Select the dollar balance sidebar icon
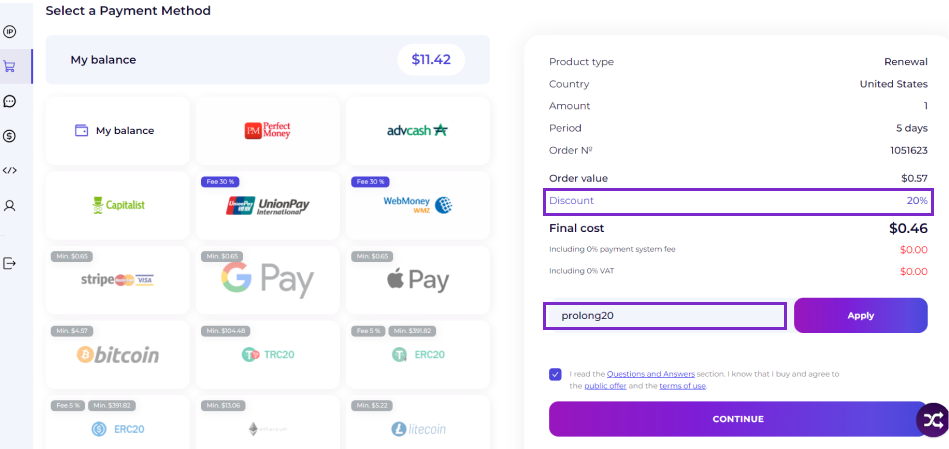The image size is (949, 449). point(9,136)
